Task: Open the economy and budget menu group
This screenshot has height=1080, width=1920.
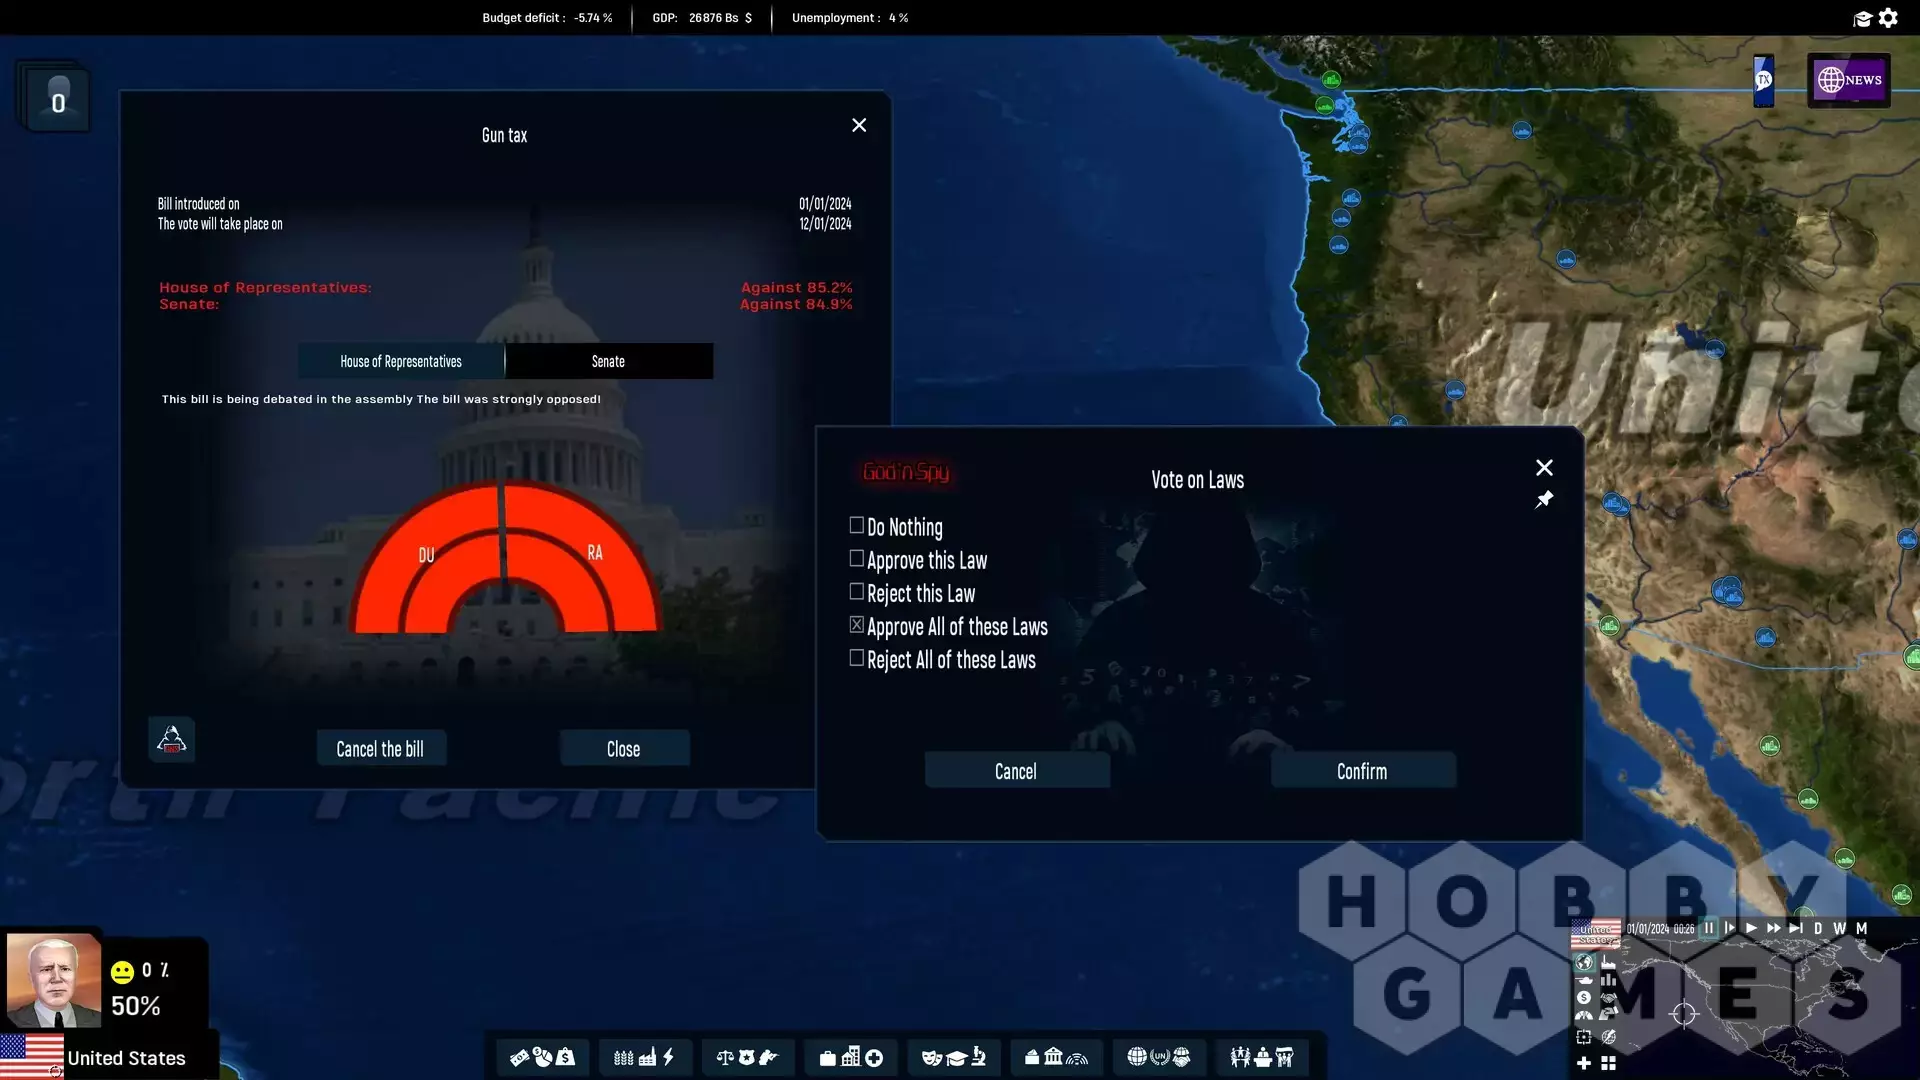Action: click(x=542, y=1057)
